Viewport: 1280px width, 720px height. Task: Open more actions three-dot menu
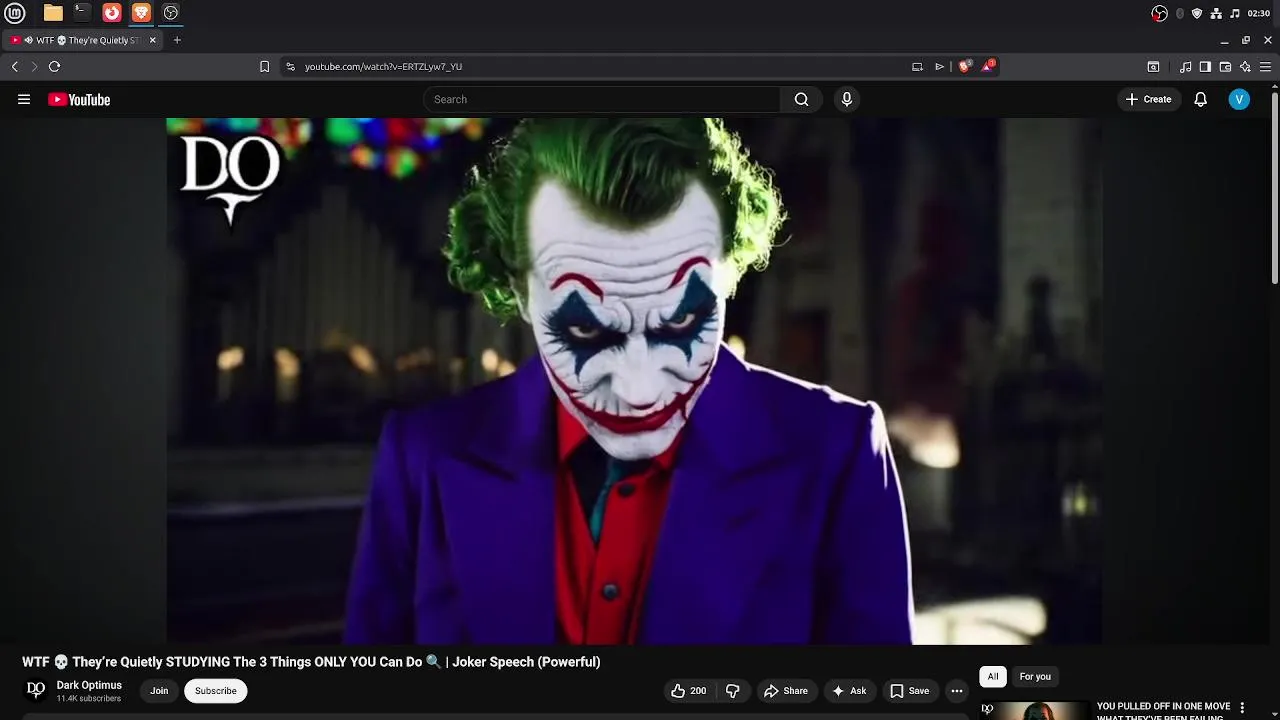(957, 691)
